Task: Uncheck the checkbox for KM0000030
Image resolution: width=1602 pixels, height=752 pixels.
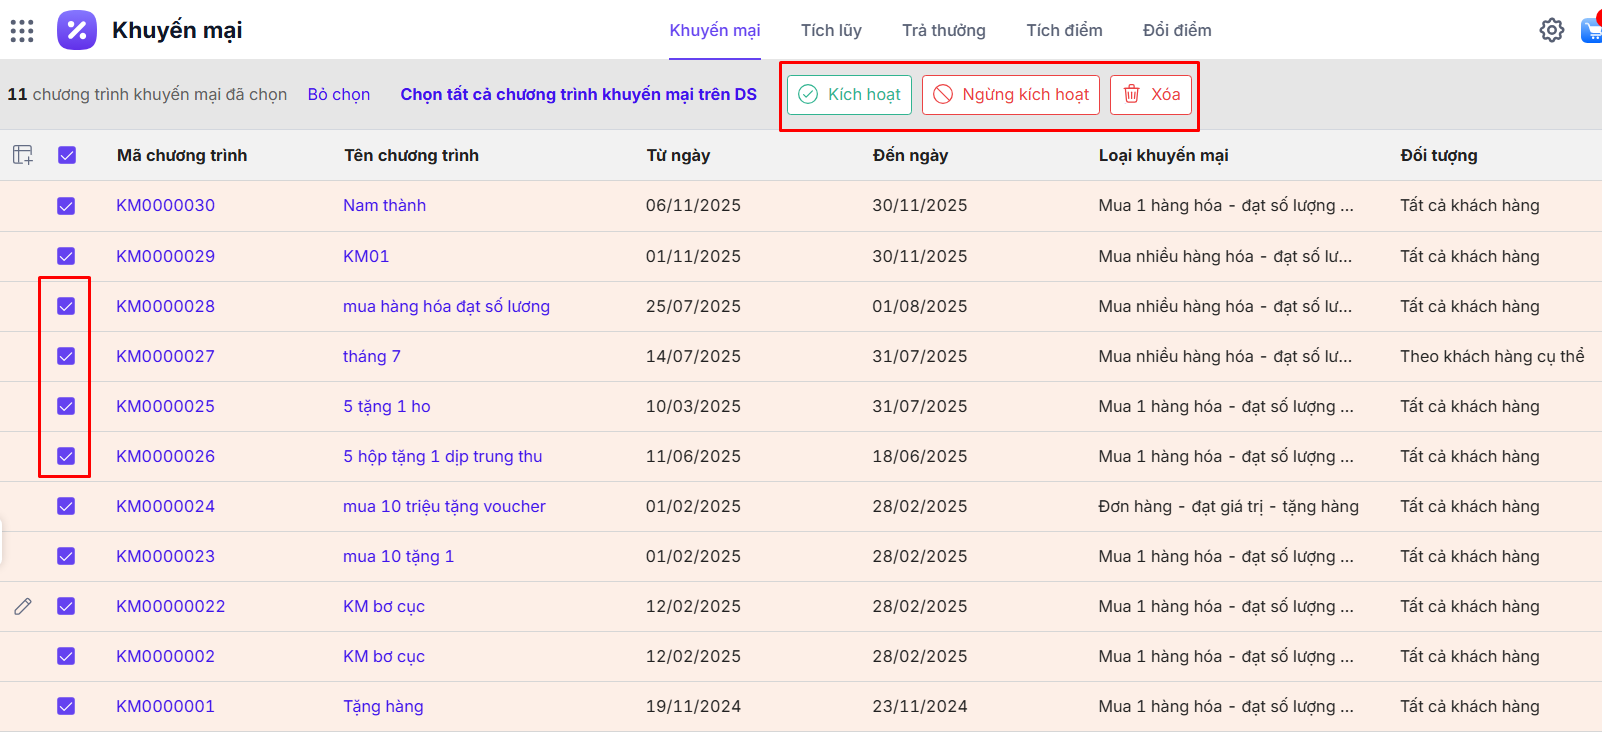Action: tap(67, 206)
